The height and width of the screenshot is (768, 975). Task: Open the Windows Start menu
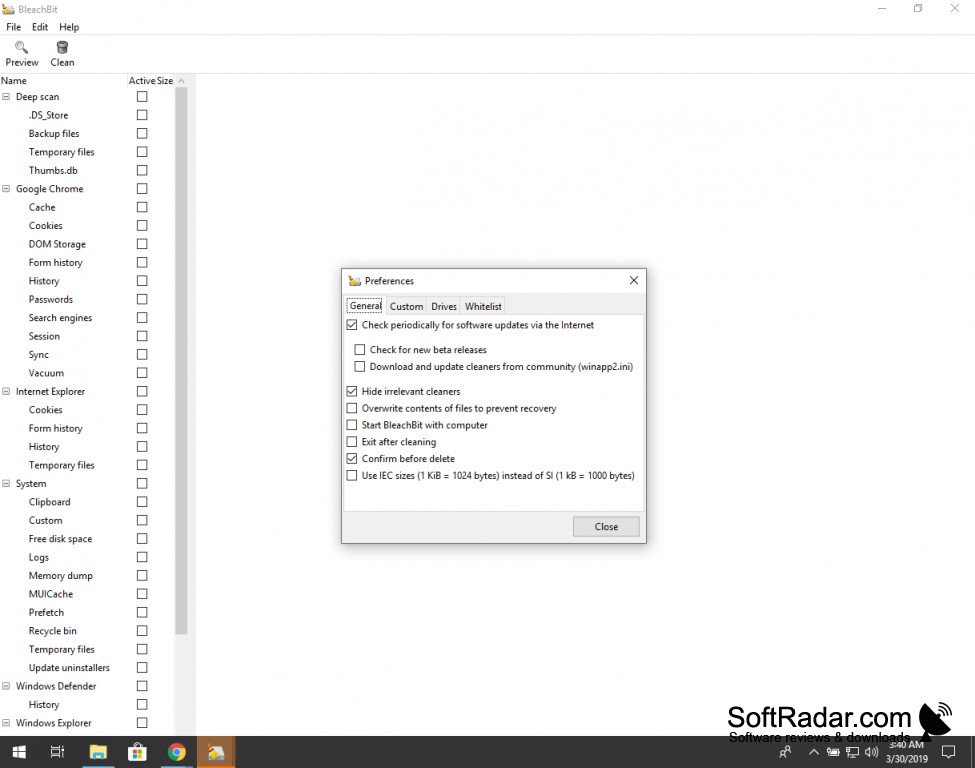(x=19, y=752)
